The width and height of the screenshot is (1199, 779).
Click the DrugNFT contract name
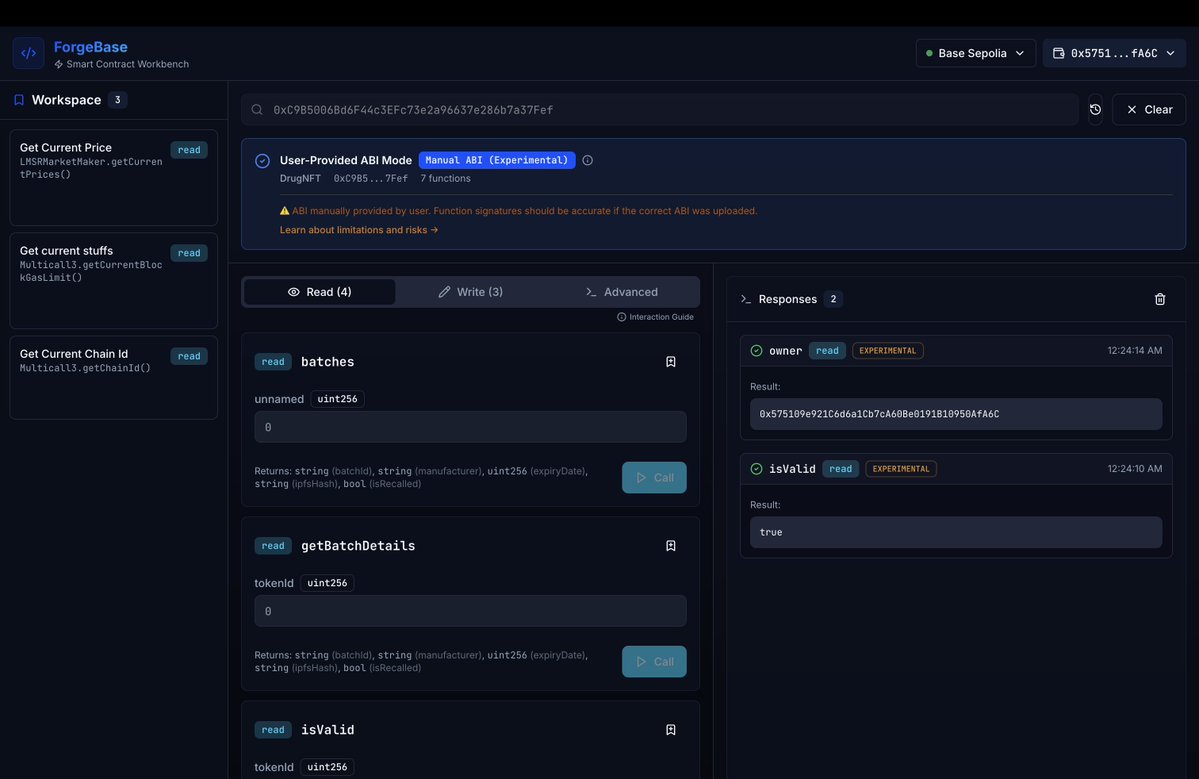point(301,179)
